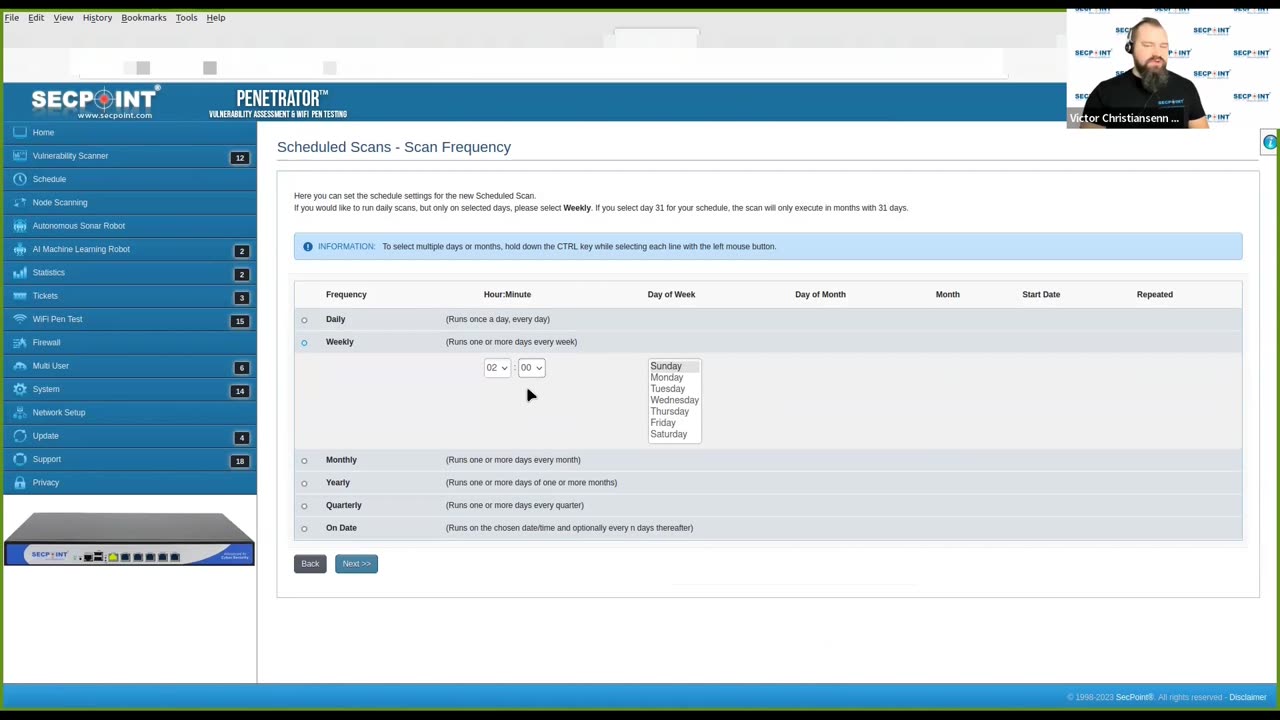
Task: Click the Support icon in sidebar
Action: click(20, 459)
